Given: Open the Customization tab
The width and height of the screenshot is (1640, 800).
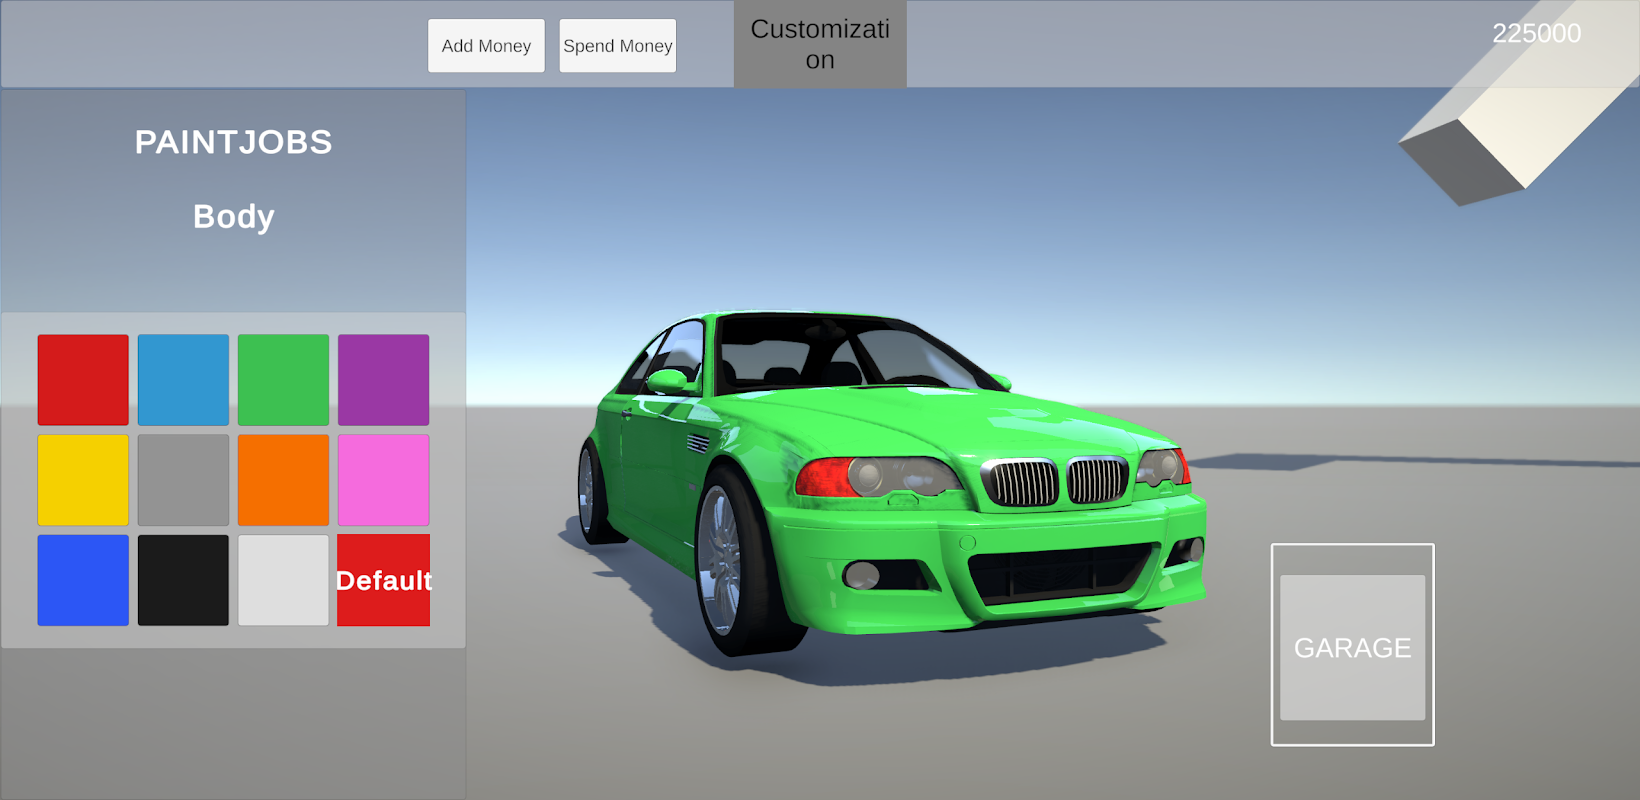Looking at the screenshot, I should 820,44.
